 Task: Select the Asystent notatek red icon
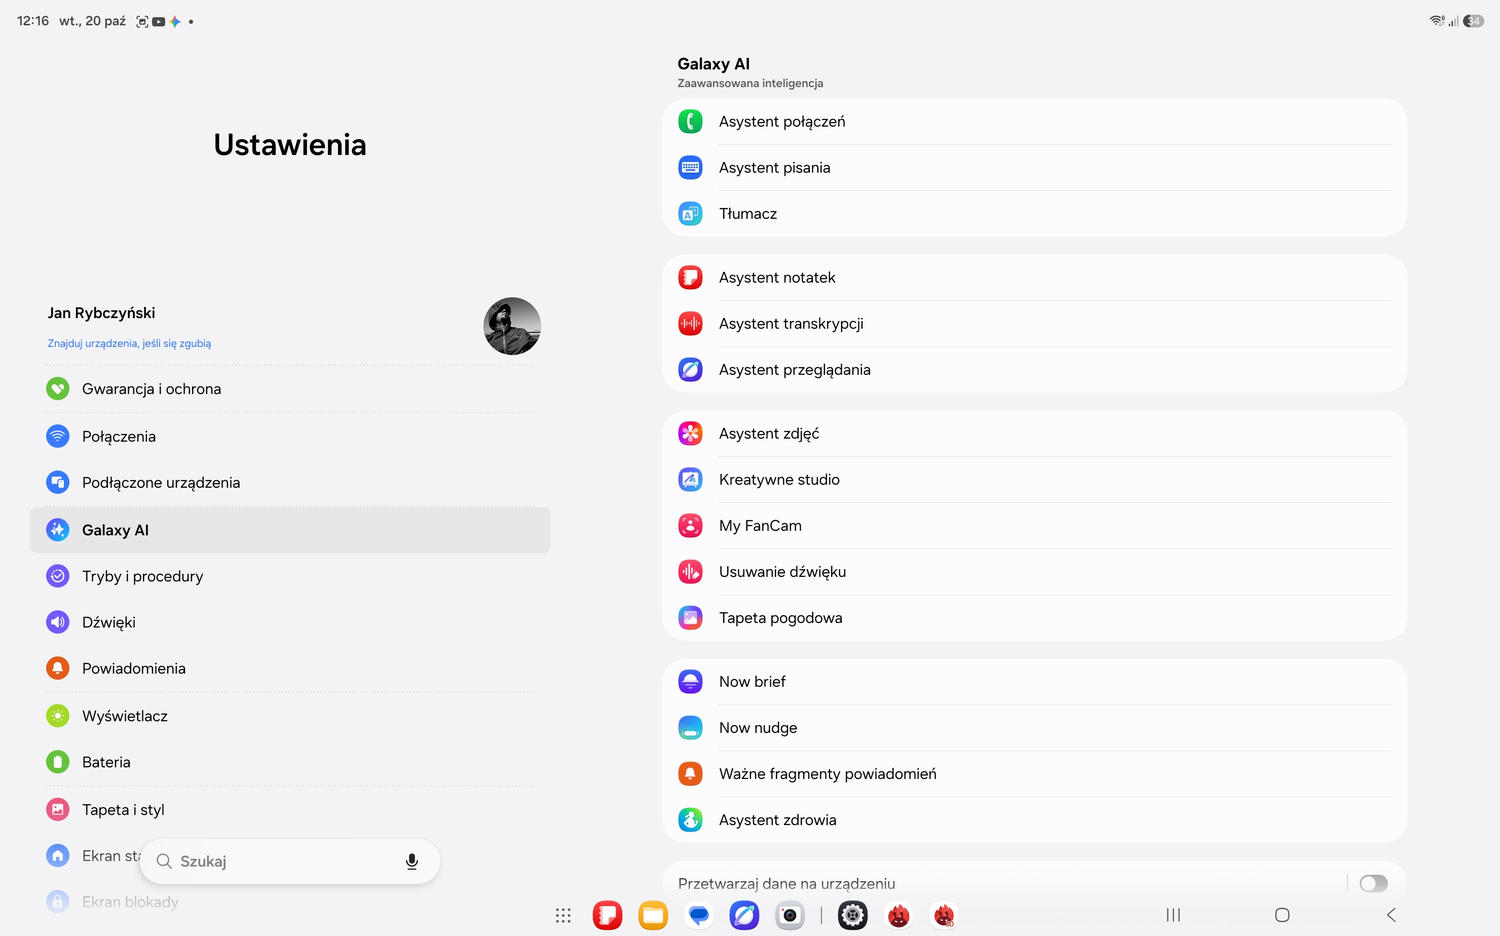click(x=690, y=278)
